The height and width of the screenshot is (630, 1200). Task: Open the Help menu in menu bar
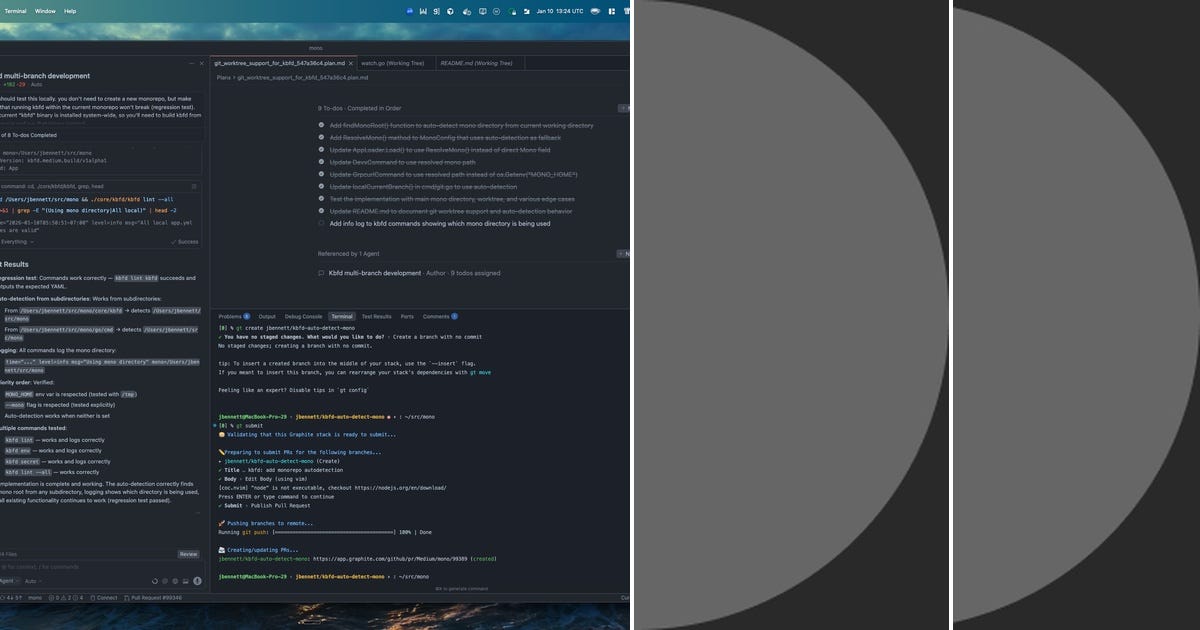point(70,10)
